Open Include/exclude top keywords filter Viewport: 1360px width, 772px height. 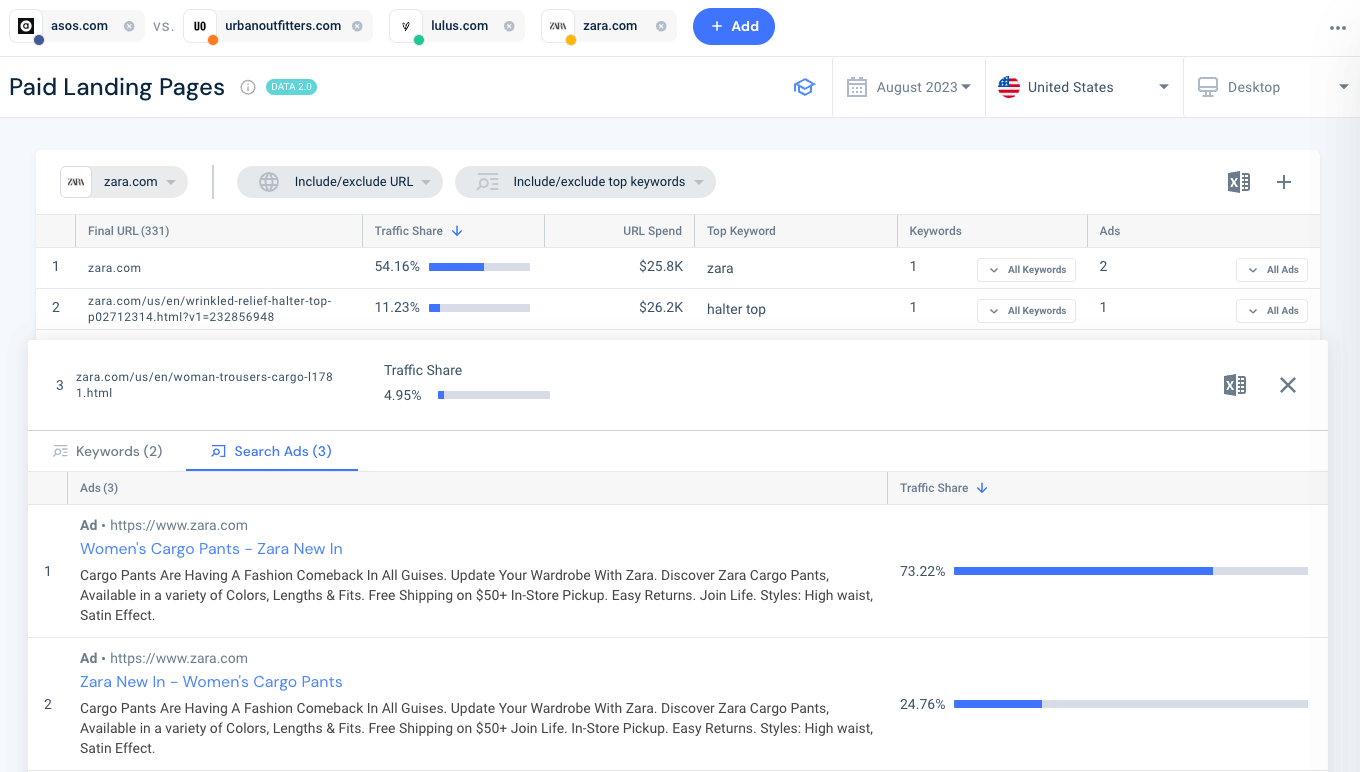pyautogui.click(x=585, y=182)
